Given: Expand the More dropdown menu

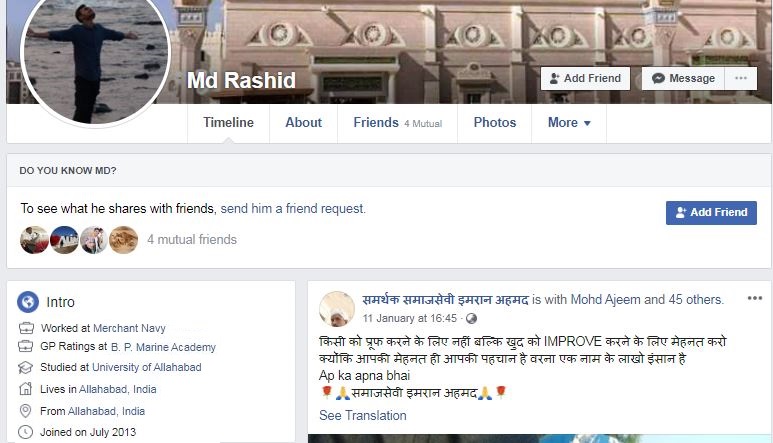Looking at the screenshot, I should pyautogui.click(x=569, y=123).
